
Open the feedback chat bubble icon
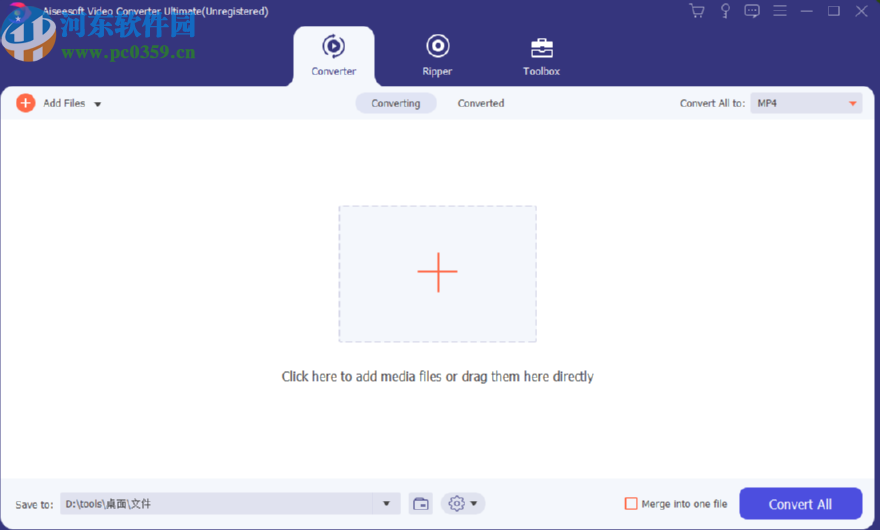pyautogui.click(x=752, y=11)
